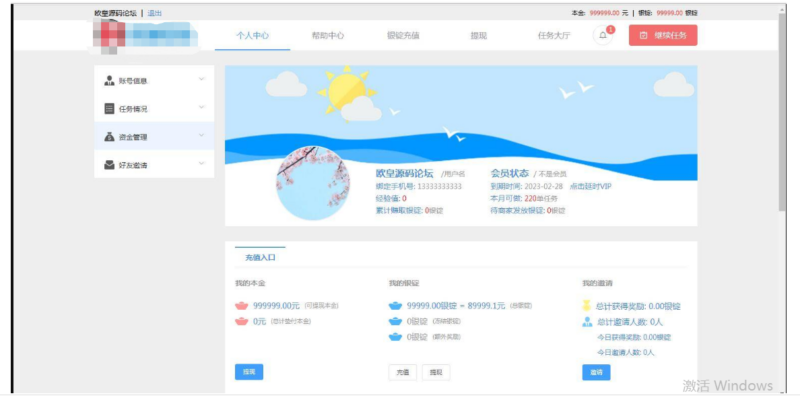The image size is (800, 404).
Task: Open the notification bell with red badge
Action: pyautogui.click(x=603, y=35)
